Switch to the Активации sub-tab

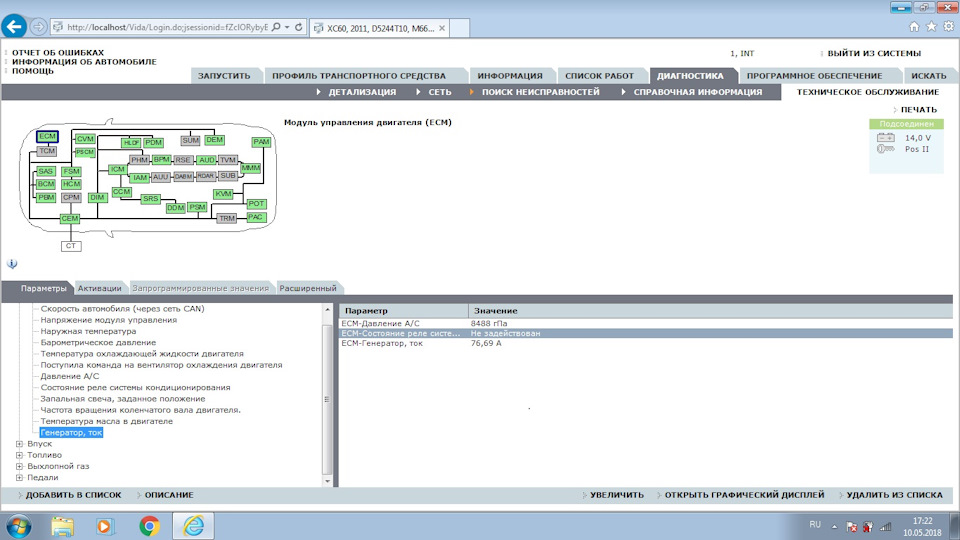99,288
